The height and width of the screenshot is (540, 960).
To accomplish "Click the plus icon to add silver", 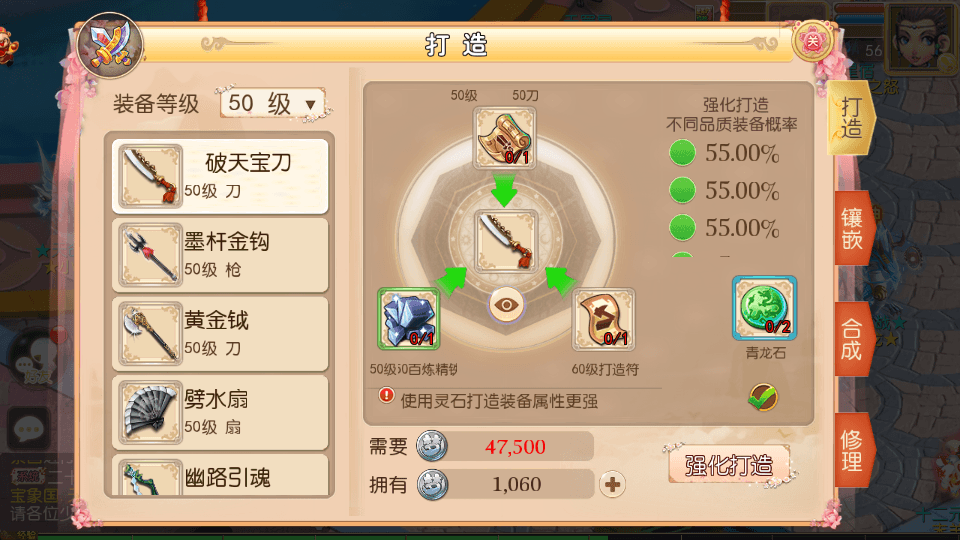I will [x=612, y=484].
